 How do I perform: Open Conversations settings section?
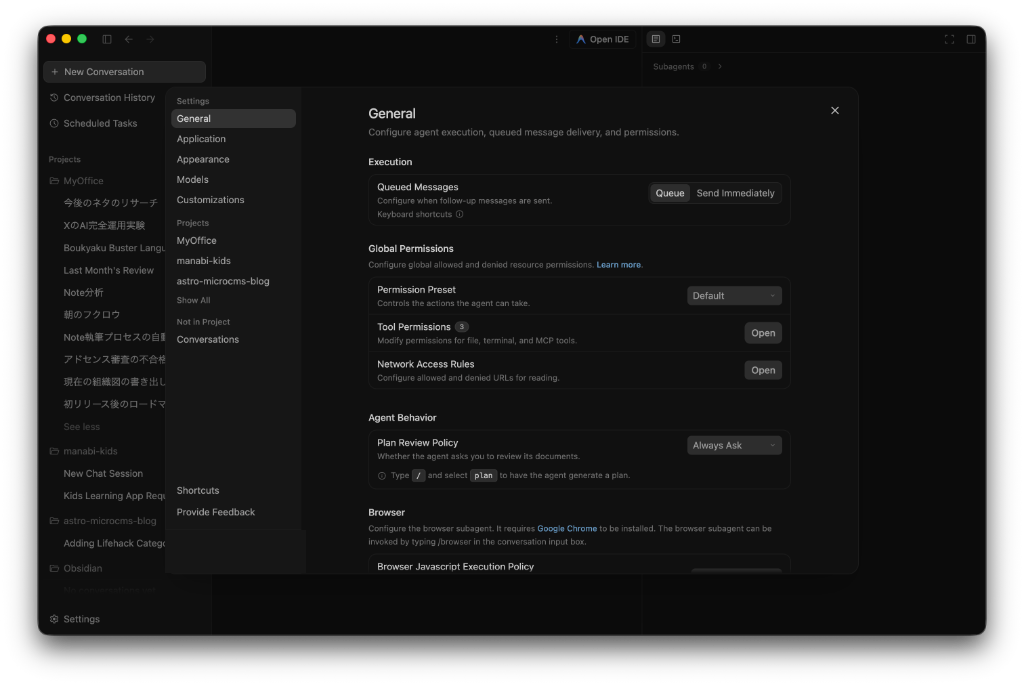click(x=208, y=340)
